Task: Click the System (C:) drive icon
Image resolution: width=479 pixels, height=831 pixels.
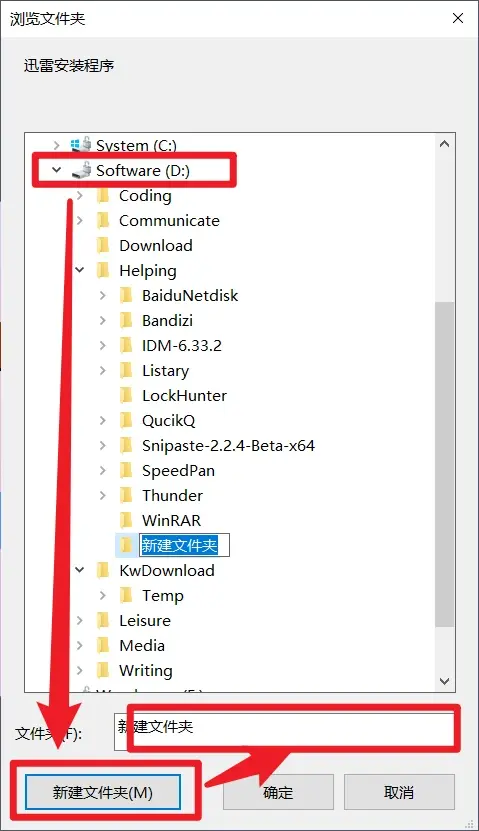Action: pos(81,144)
